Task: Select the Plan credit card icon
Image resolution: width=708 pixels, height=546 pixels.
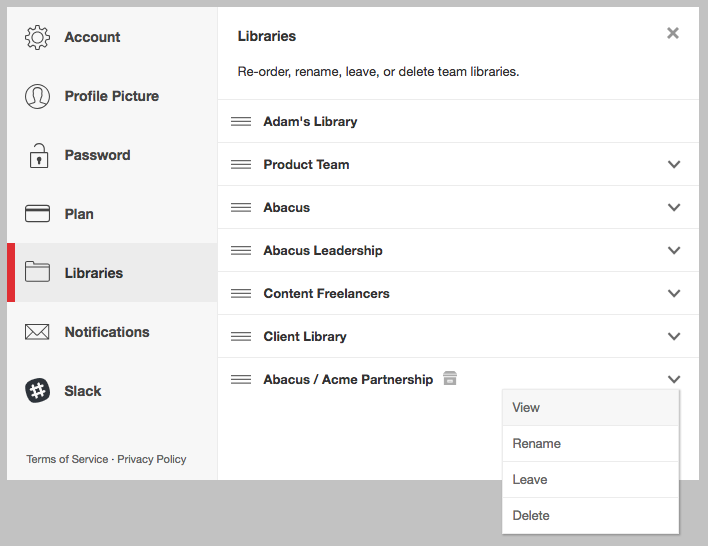Action: coord(37,214)
